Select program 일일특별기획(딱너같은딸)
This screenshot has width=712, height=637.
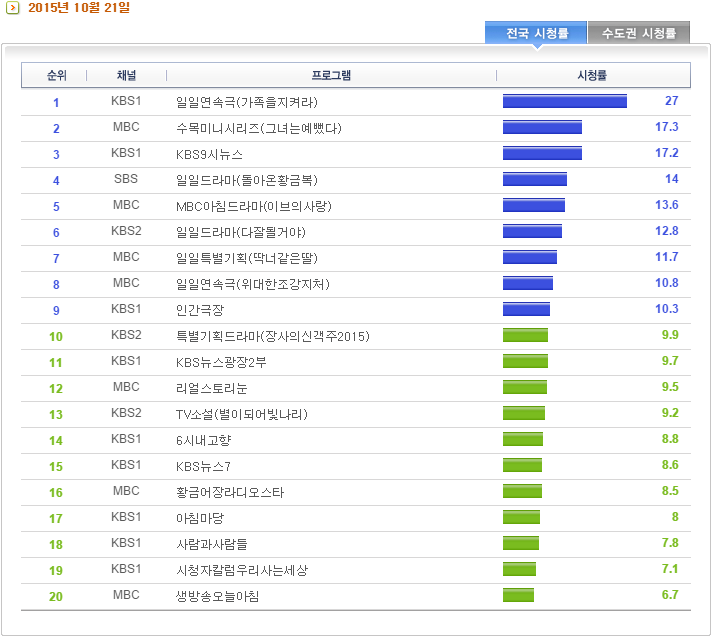pyautogui.click(x=247, y=258)
